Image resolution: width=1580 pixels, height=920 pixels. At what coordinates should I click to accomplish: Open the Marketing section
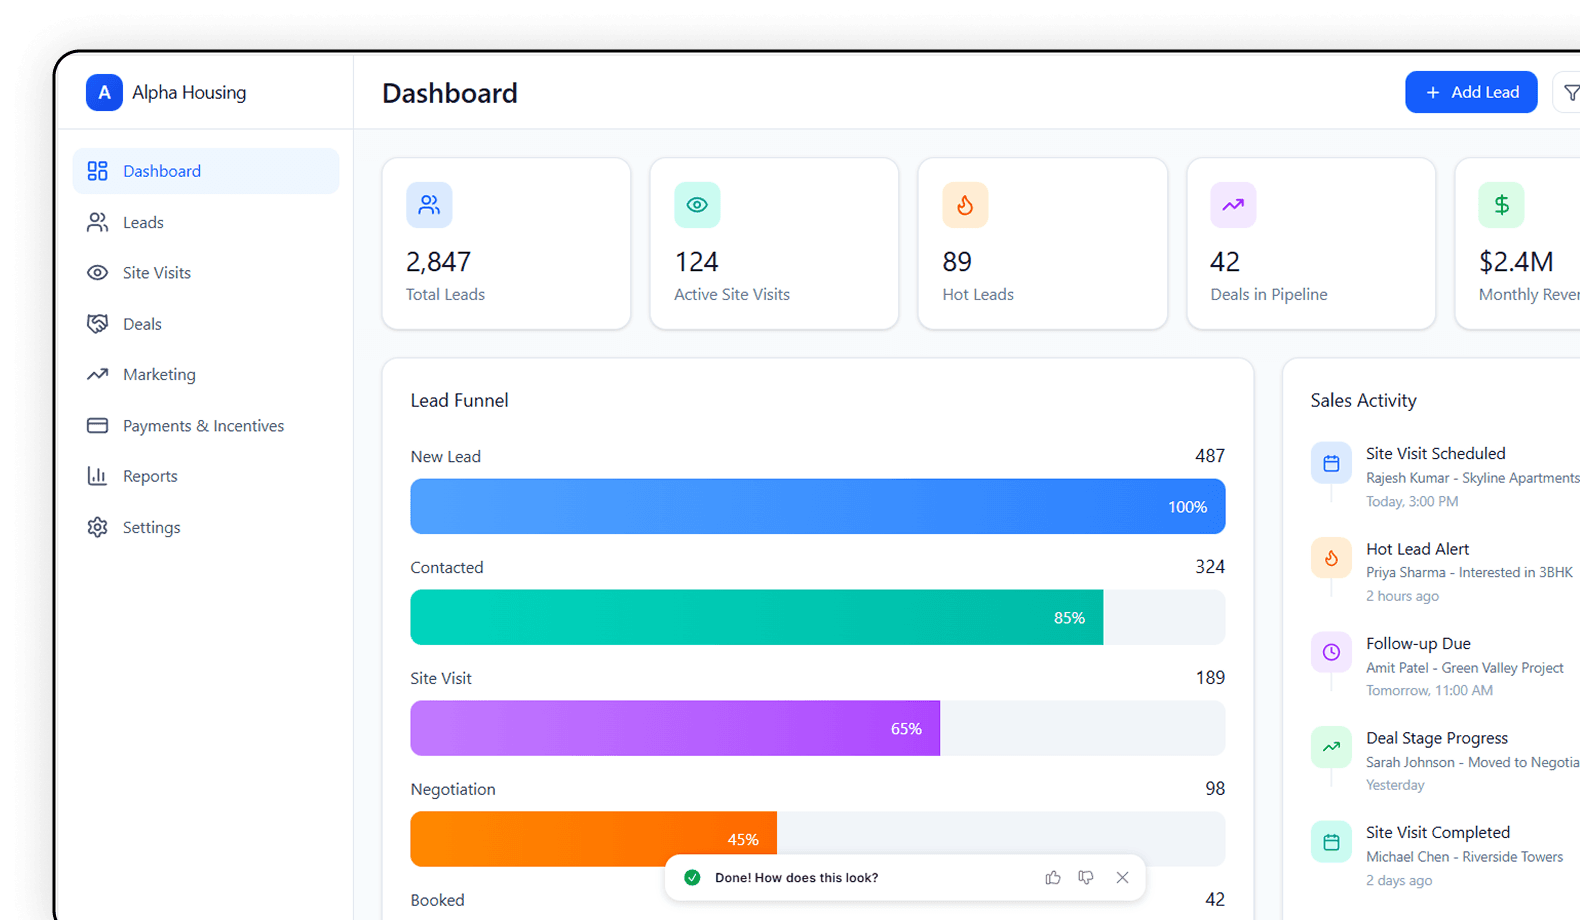(206, 375)
